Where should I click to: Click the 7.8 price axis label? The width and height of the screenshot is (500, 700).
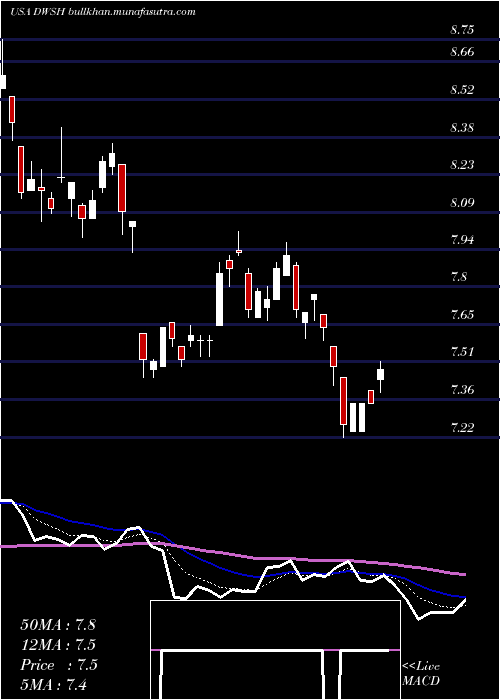pyautogui.click(x=458, y=277)
